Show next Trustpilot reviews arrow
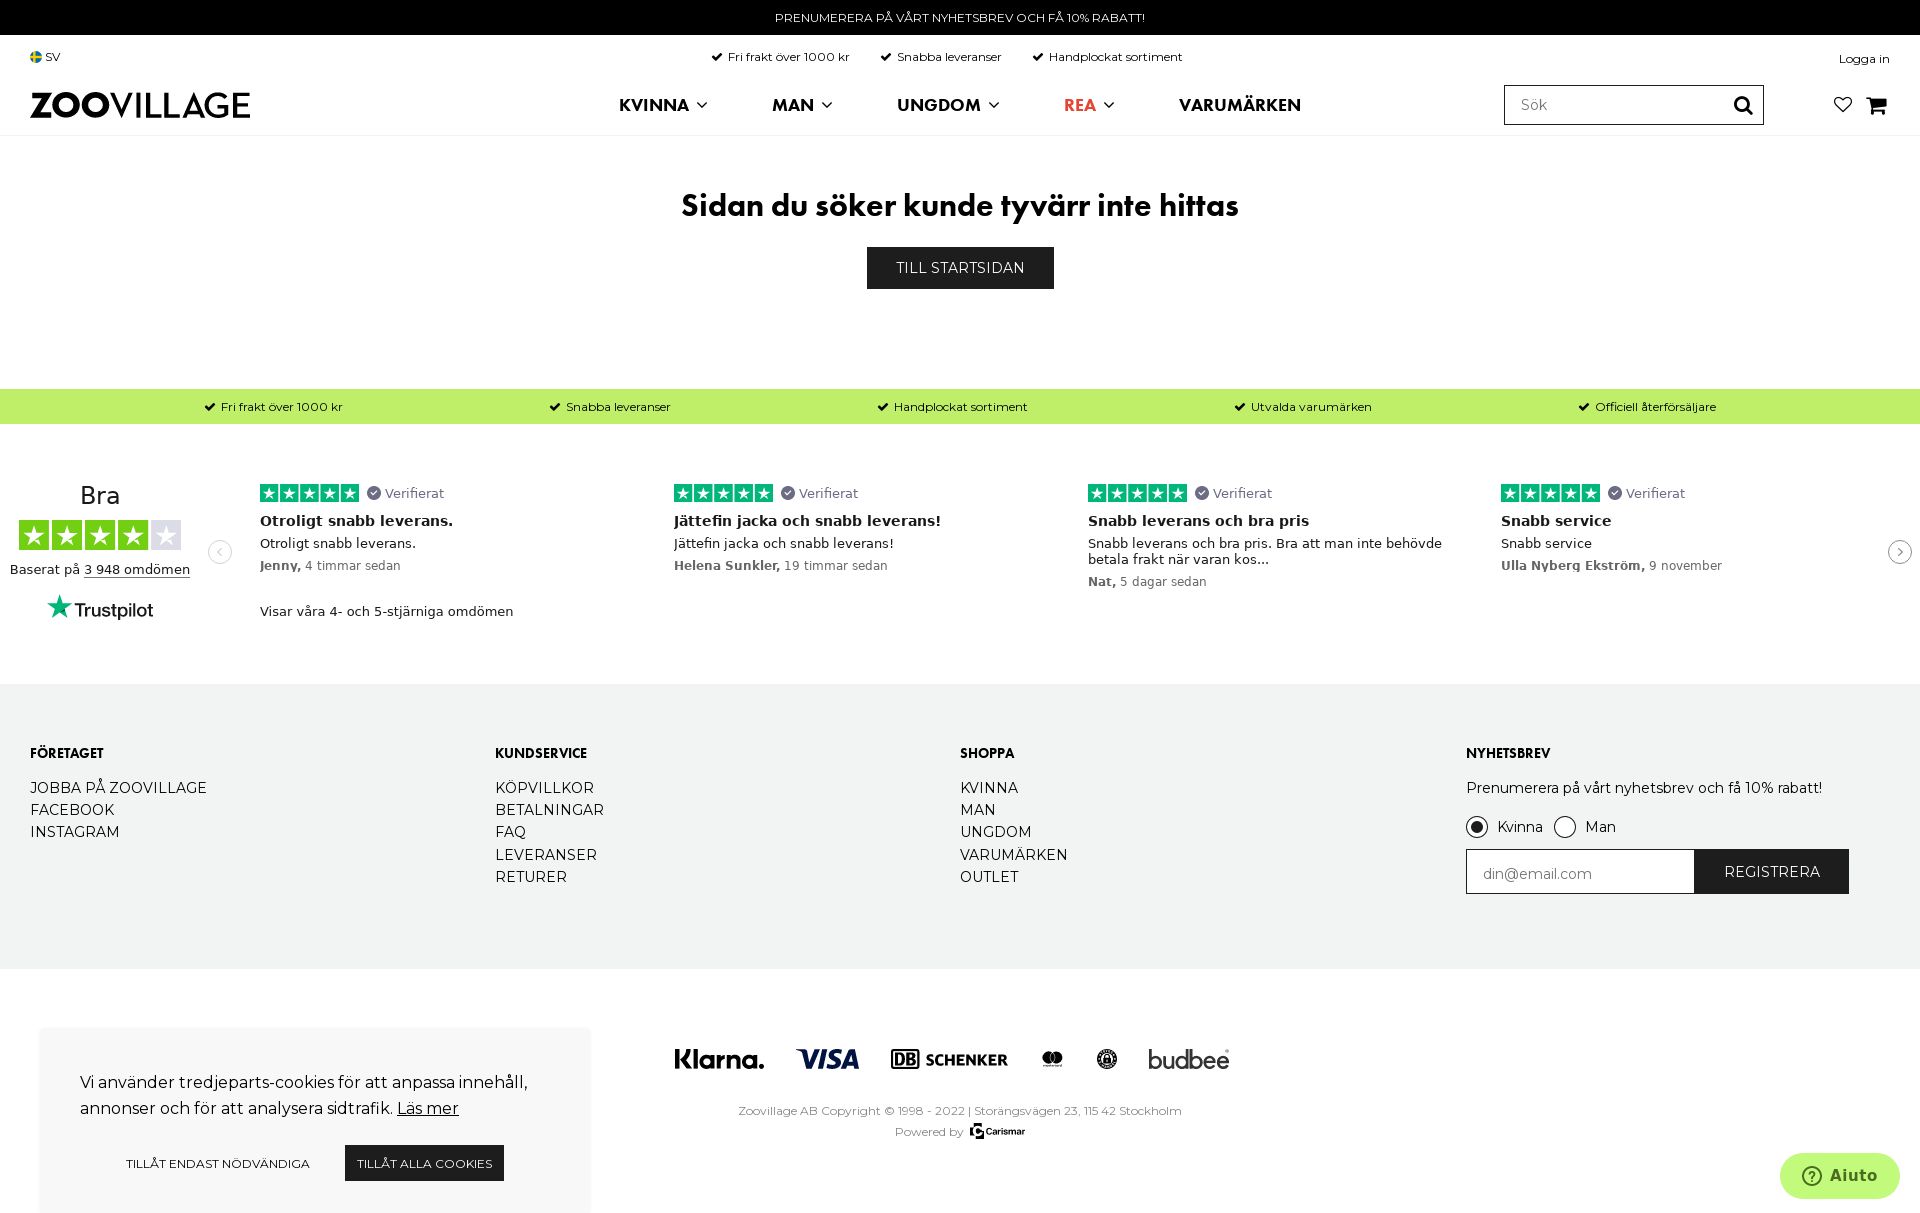Screen dimensions: 1920x1213 coord(1900,552)
